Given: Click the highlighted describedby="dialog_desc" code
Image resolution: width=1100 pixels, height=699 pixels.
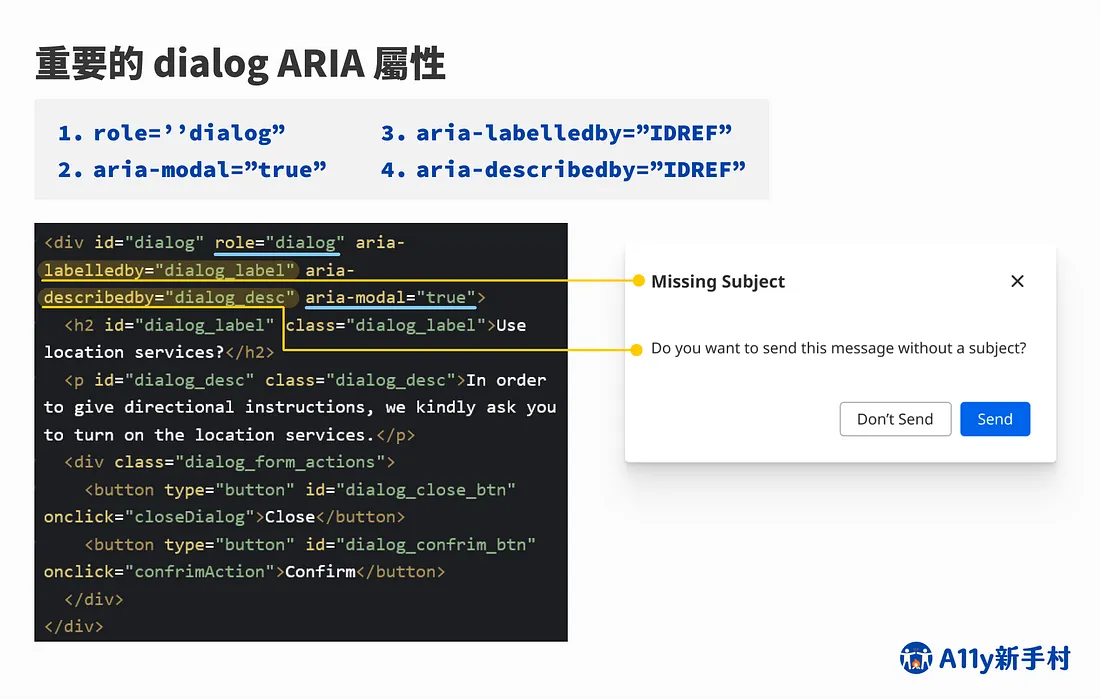Looking at the screenshot, I should click(169, 298).
